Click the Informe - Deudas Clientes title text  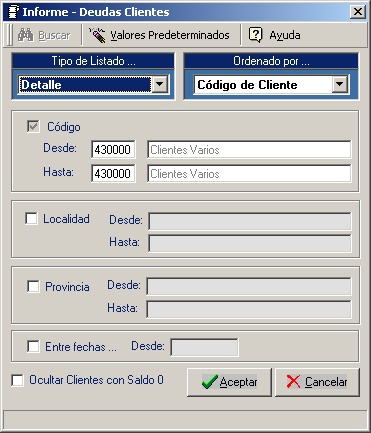click(96, 12)
